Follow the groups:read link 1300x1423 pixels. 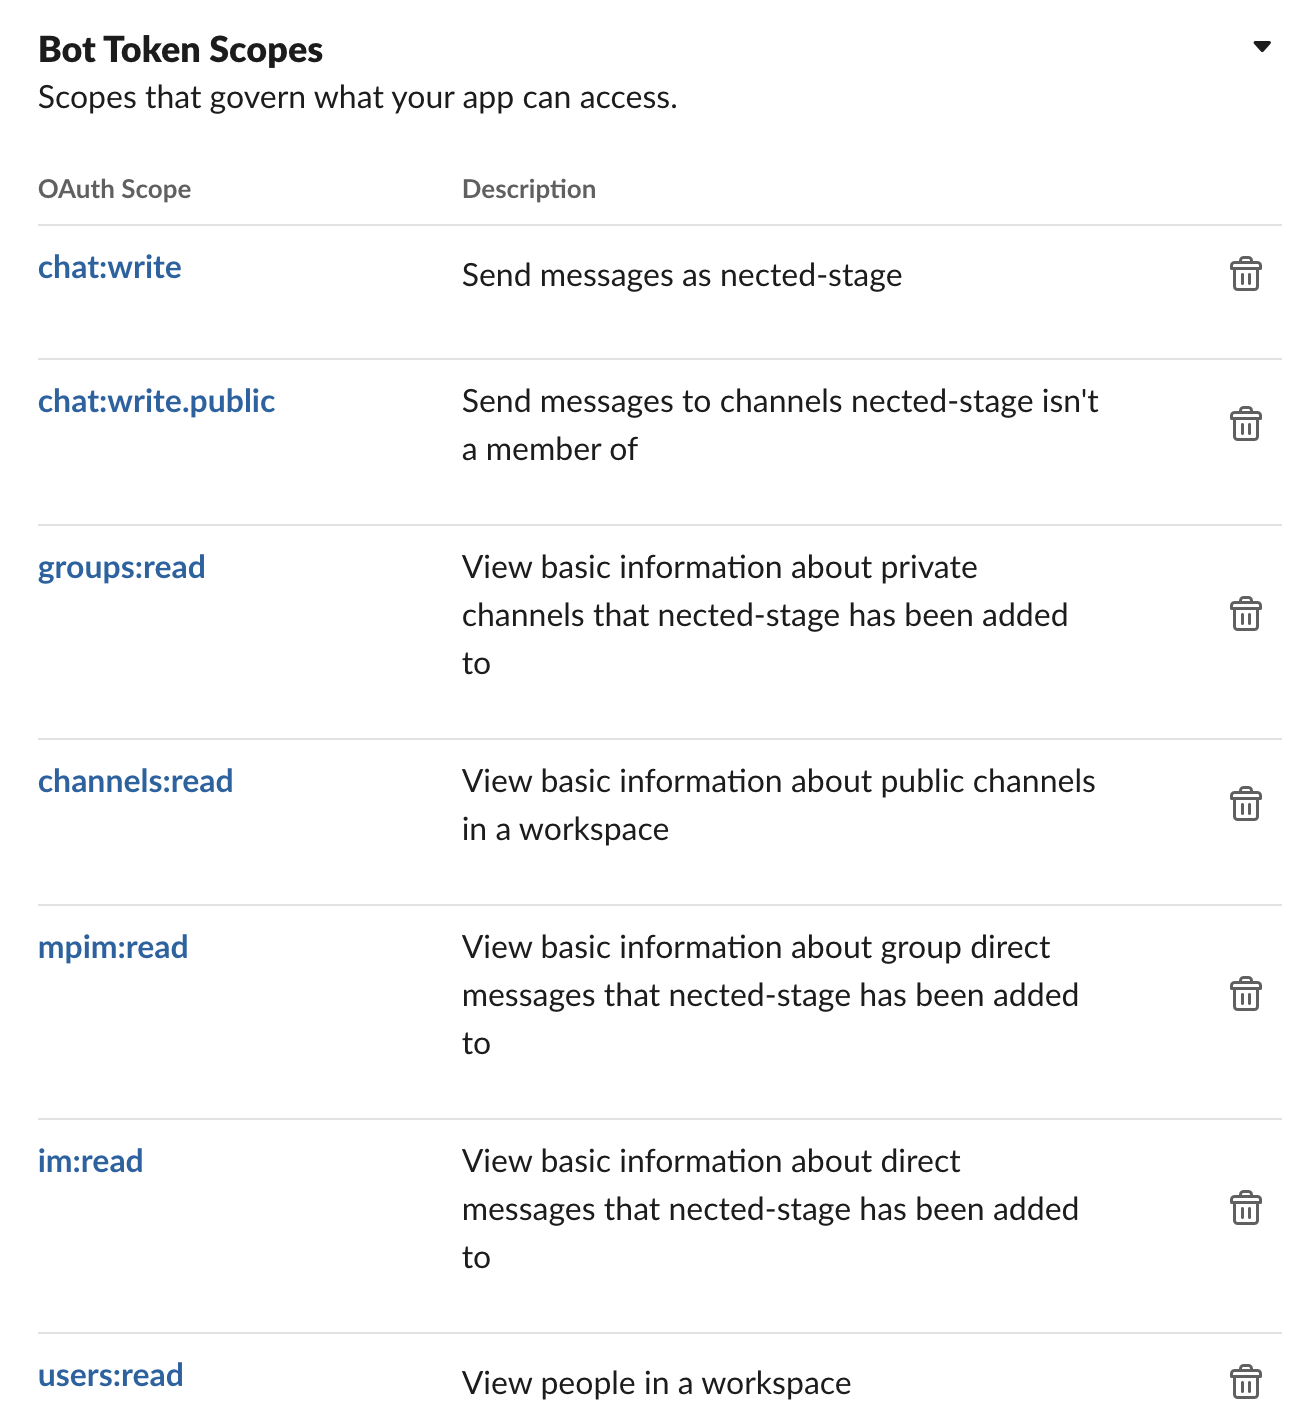point(121,568)
